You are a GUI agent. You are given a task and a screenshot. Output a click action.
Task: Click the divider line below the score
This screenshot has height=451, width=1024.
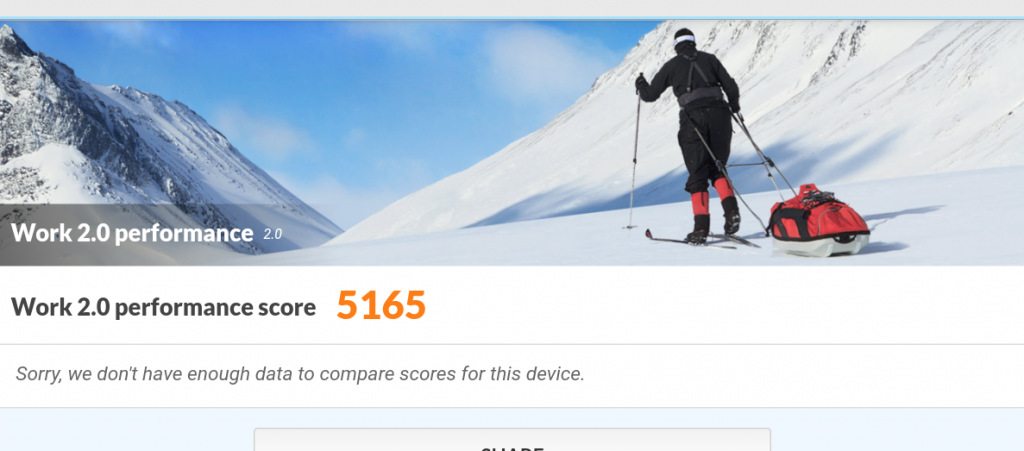512,344
